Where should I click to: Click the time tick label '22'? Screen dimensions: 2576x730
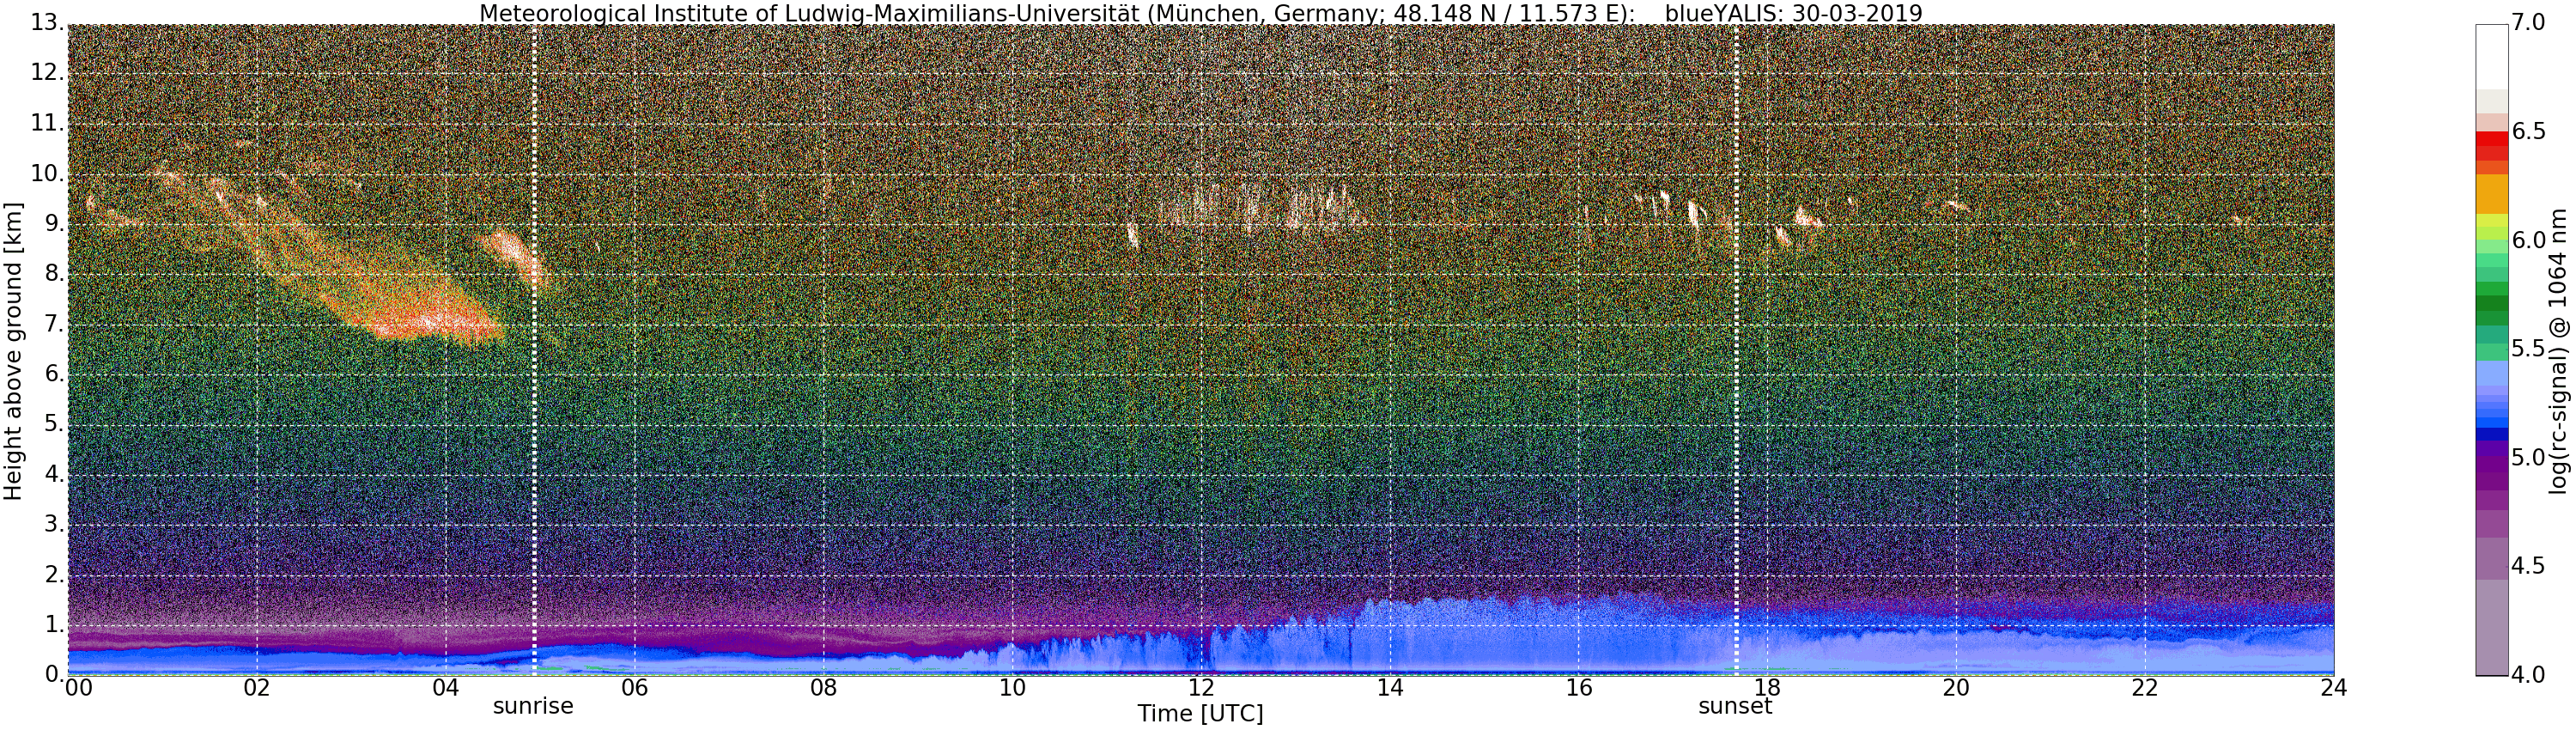[x=2145, y=688]
